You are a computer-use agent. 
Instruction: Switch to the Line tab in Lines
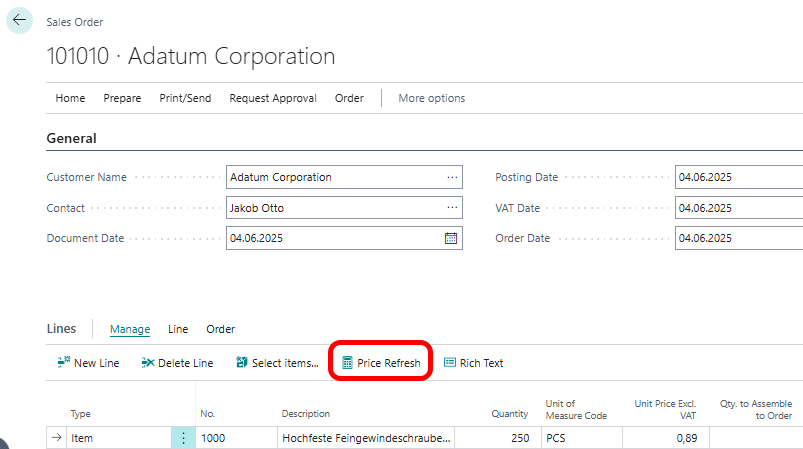pyautogui.click(x=178, y=329)
